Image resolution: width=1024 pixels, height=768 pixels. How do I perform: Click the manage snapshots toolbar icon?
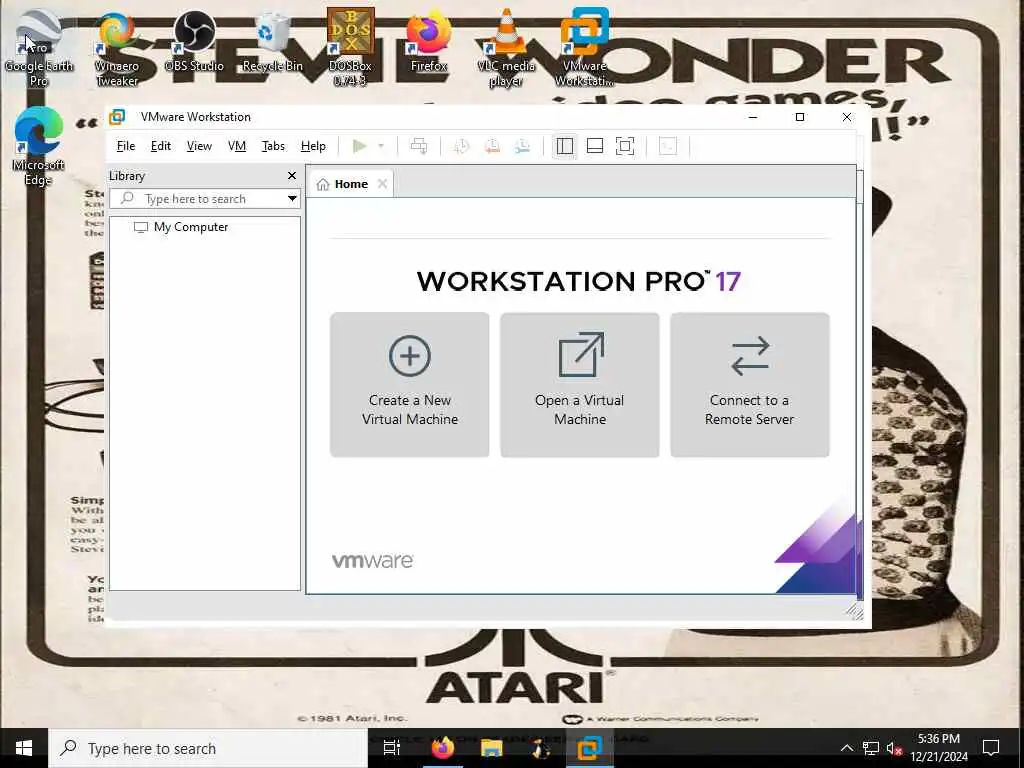522,146
